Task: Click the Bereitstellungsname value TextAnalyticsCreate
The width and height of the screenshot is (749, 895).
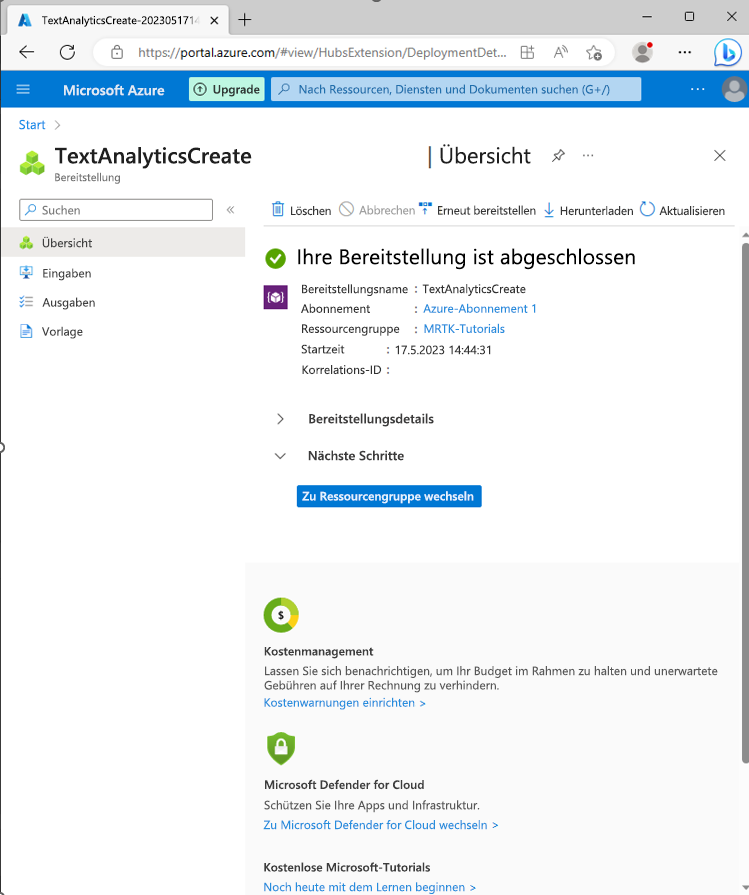Action: point(474,289)
